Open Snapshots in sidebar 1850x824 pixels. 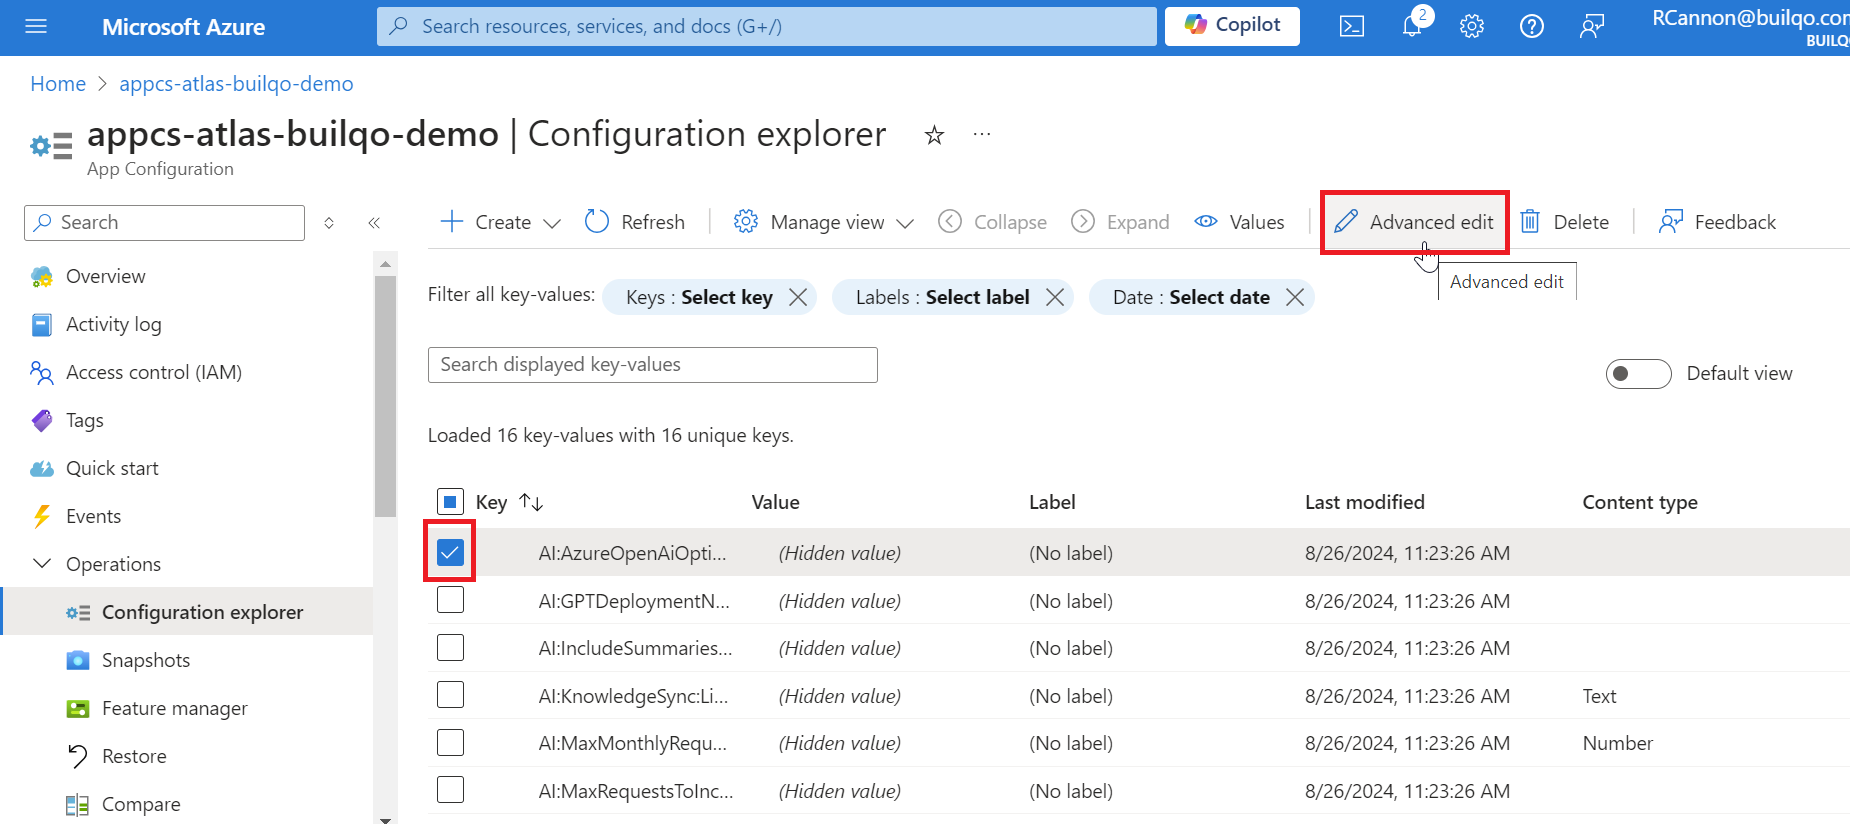145,660
